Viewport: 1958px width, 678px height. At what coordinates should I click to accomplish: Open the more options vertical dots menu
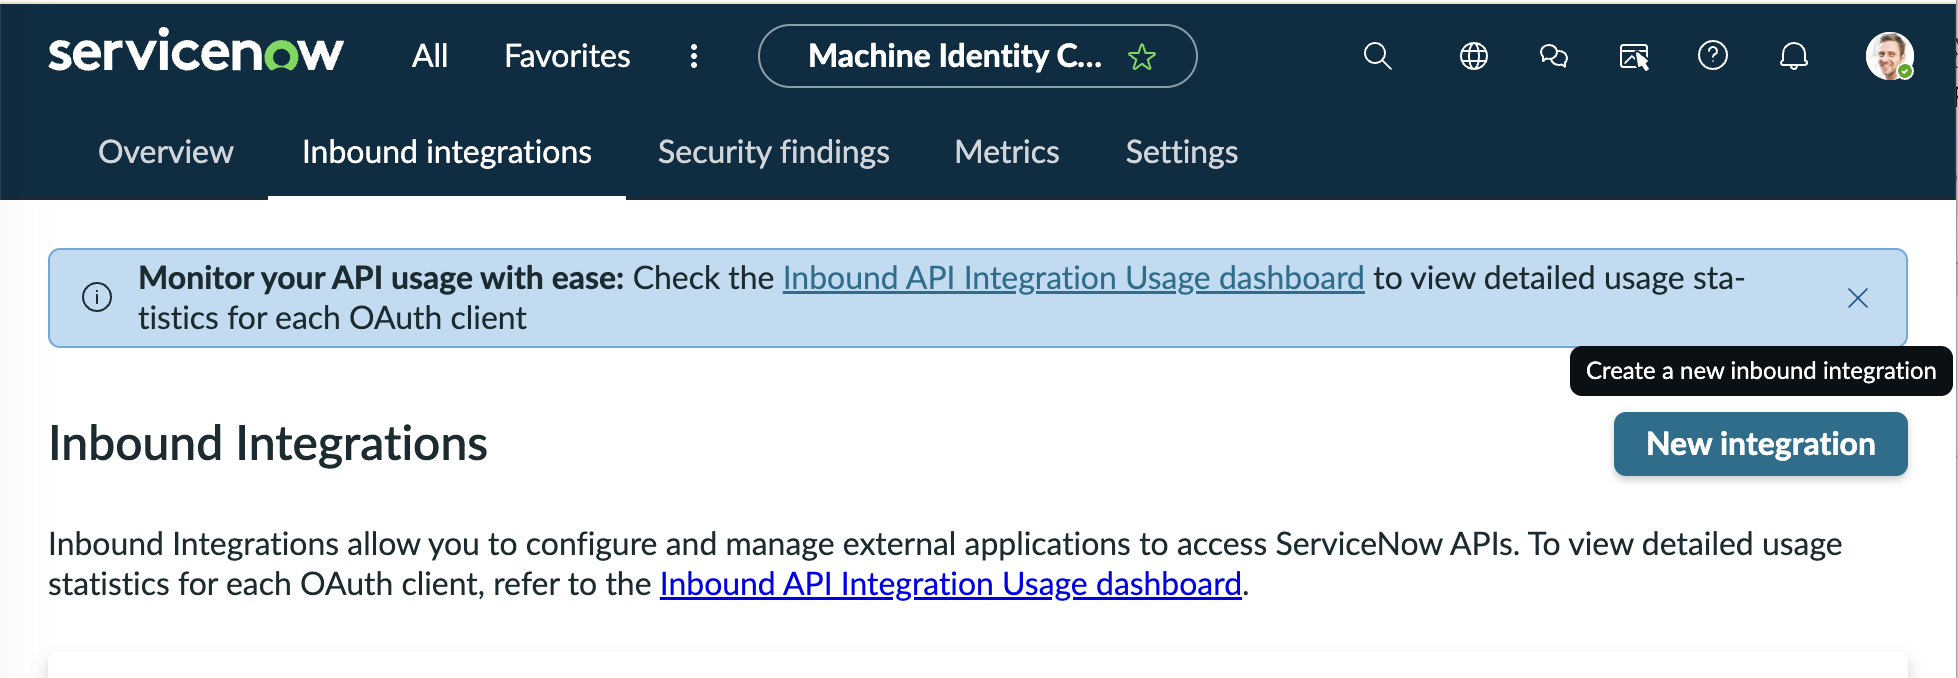[694, 56]
